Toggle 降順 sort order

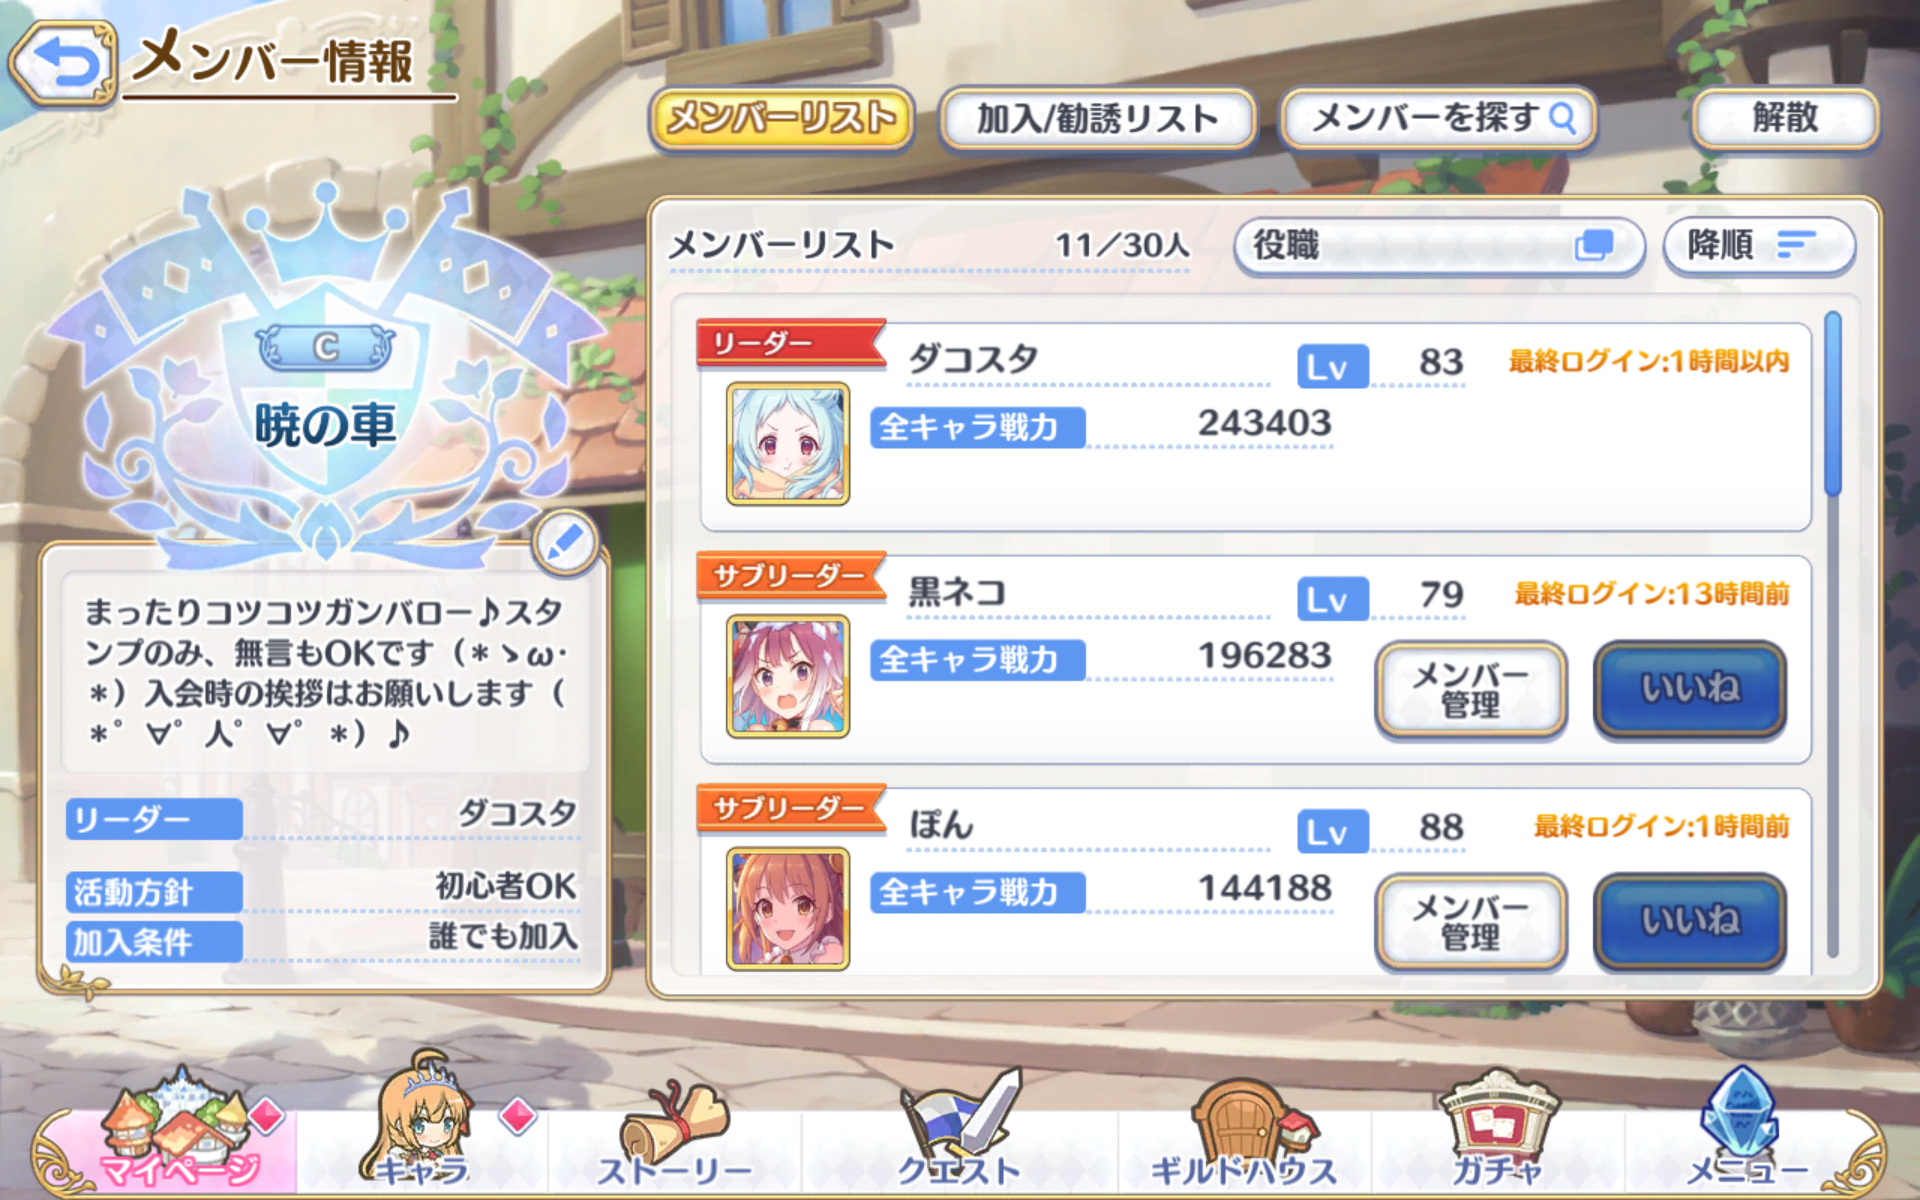pyautogui.click(x=1759, y=245)
